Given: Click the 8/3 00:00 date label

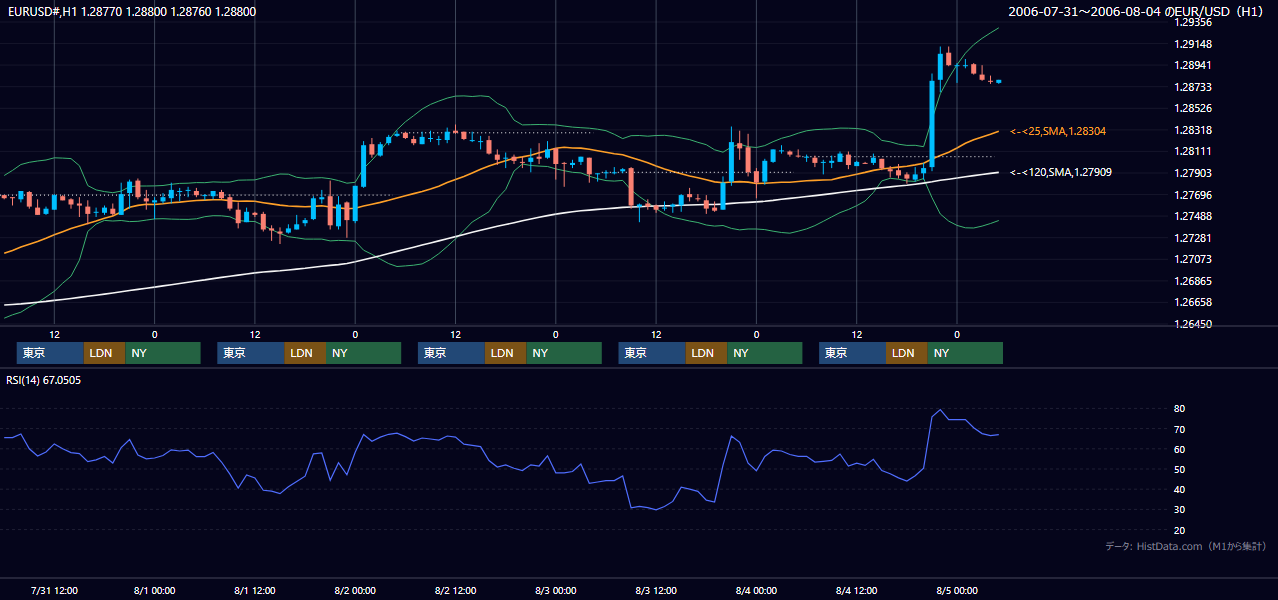Looking at the screenshot, I should [x=555, y=590].
